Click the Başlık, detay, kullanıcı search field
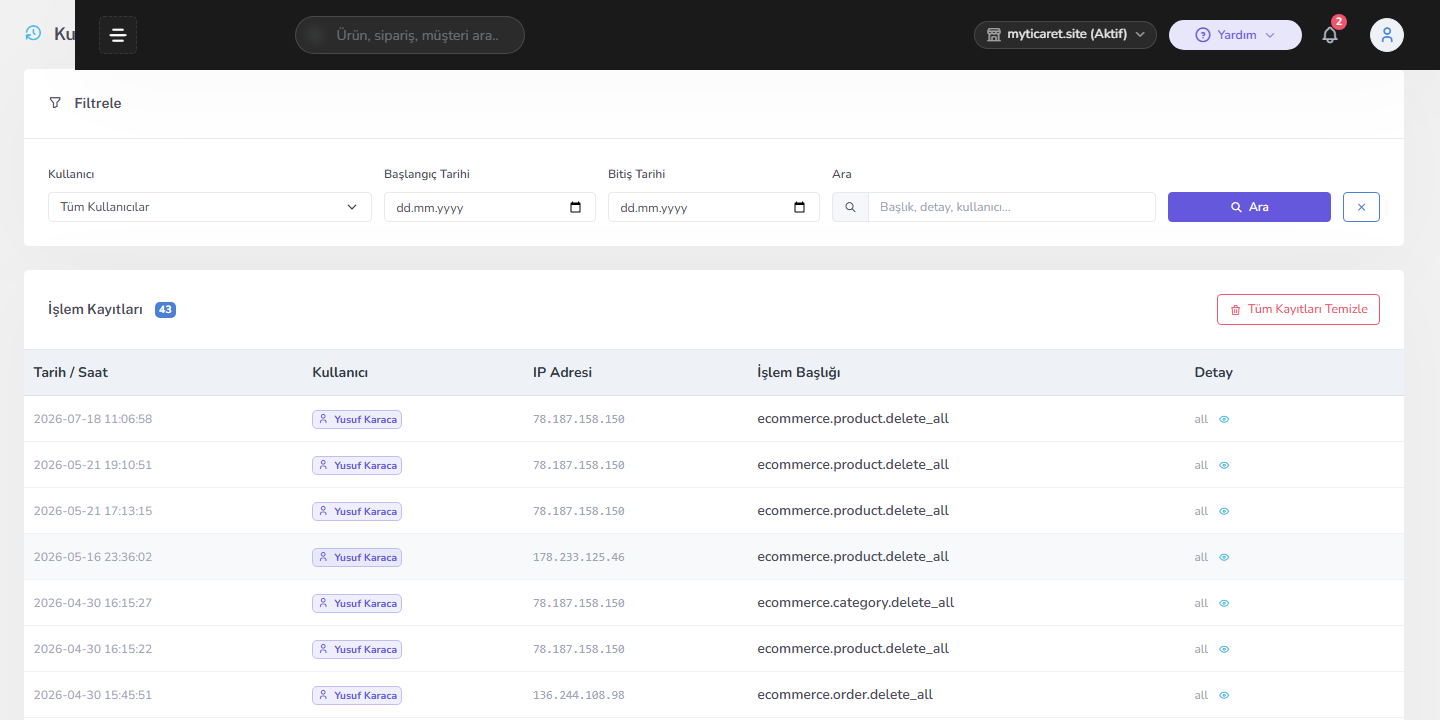This screenshot has width=1440, height=720. [1012, 207]
